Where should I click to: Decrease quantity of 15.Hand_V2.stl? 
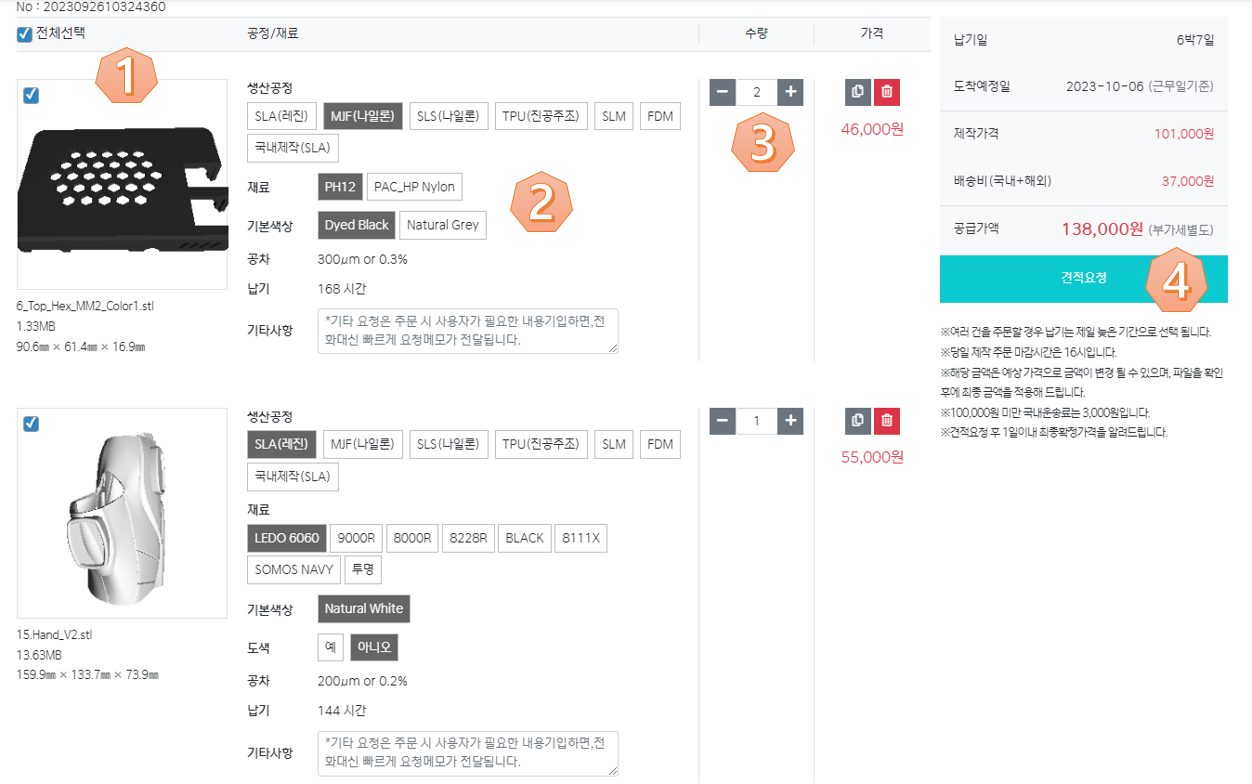tap(723, 421)
